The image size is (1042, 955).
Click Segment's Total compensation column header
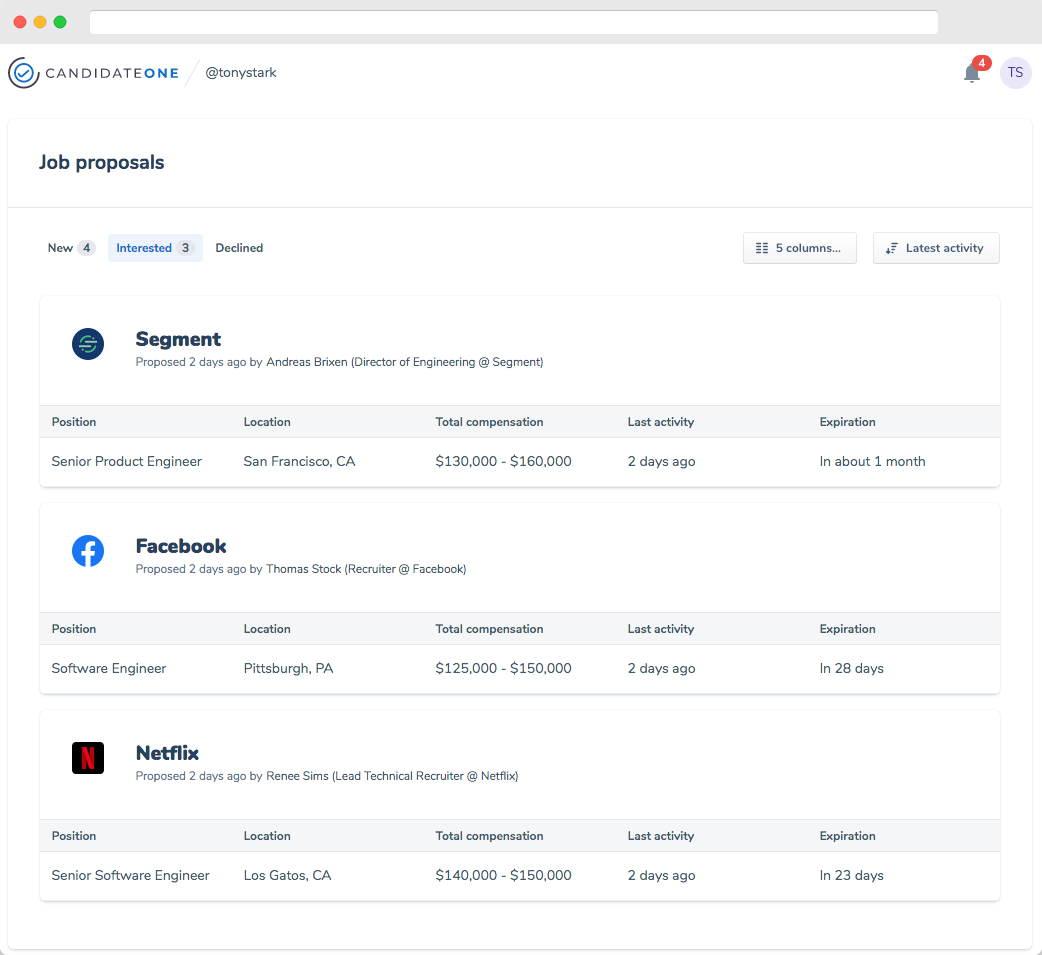click(489, 422)
